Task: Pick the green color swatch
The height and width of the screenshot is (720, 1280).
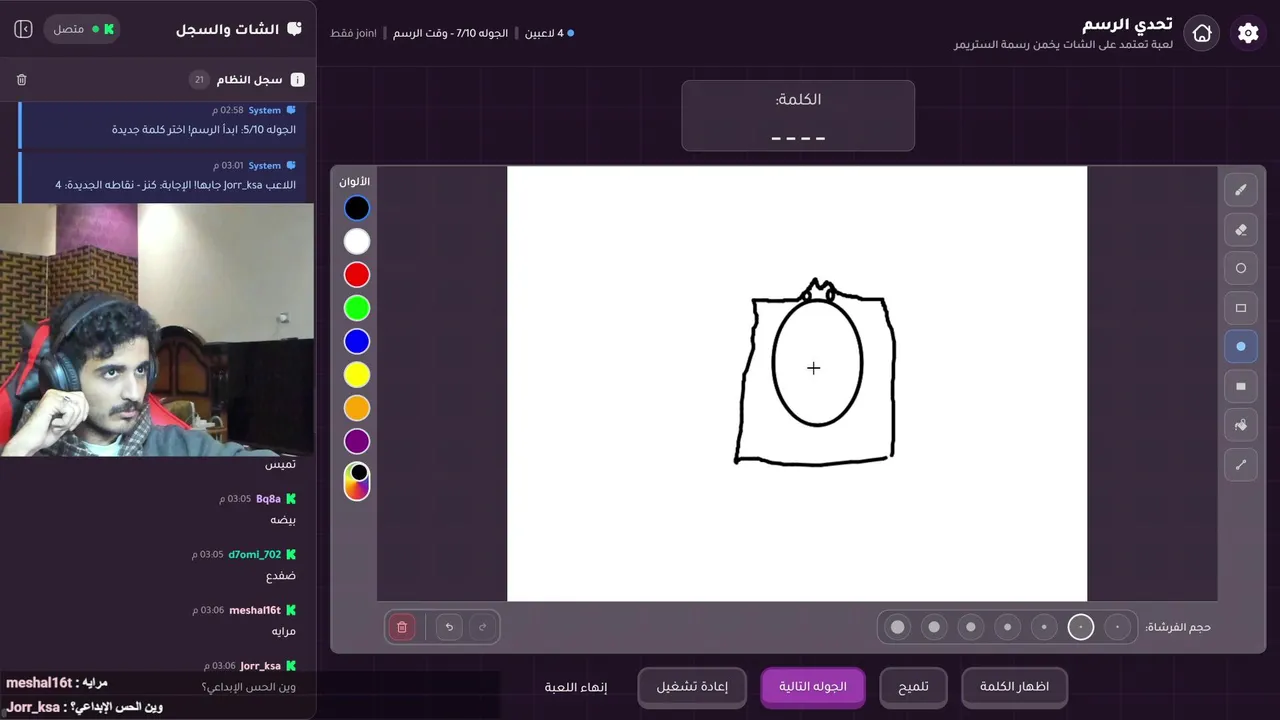Action: point(357,308)
